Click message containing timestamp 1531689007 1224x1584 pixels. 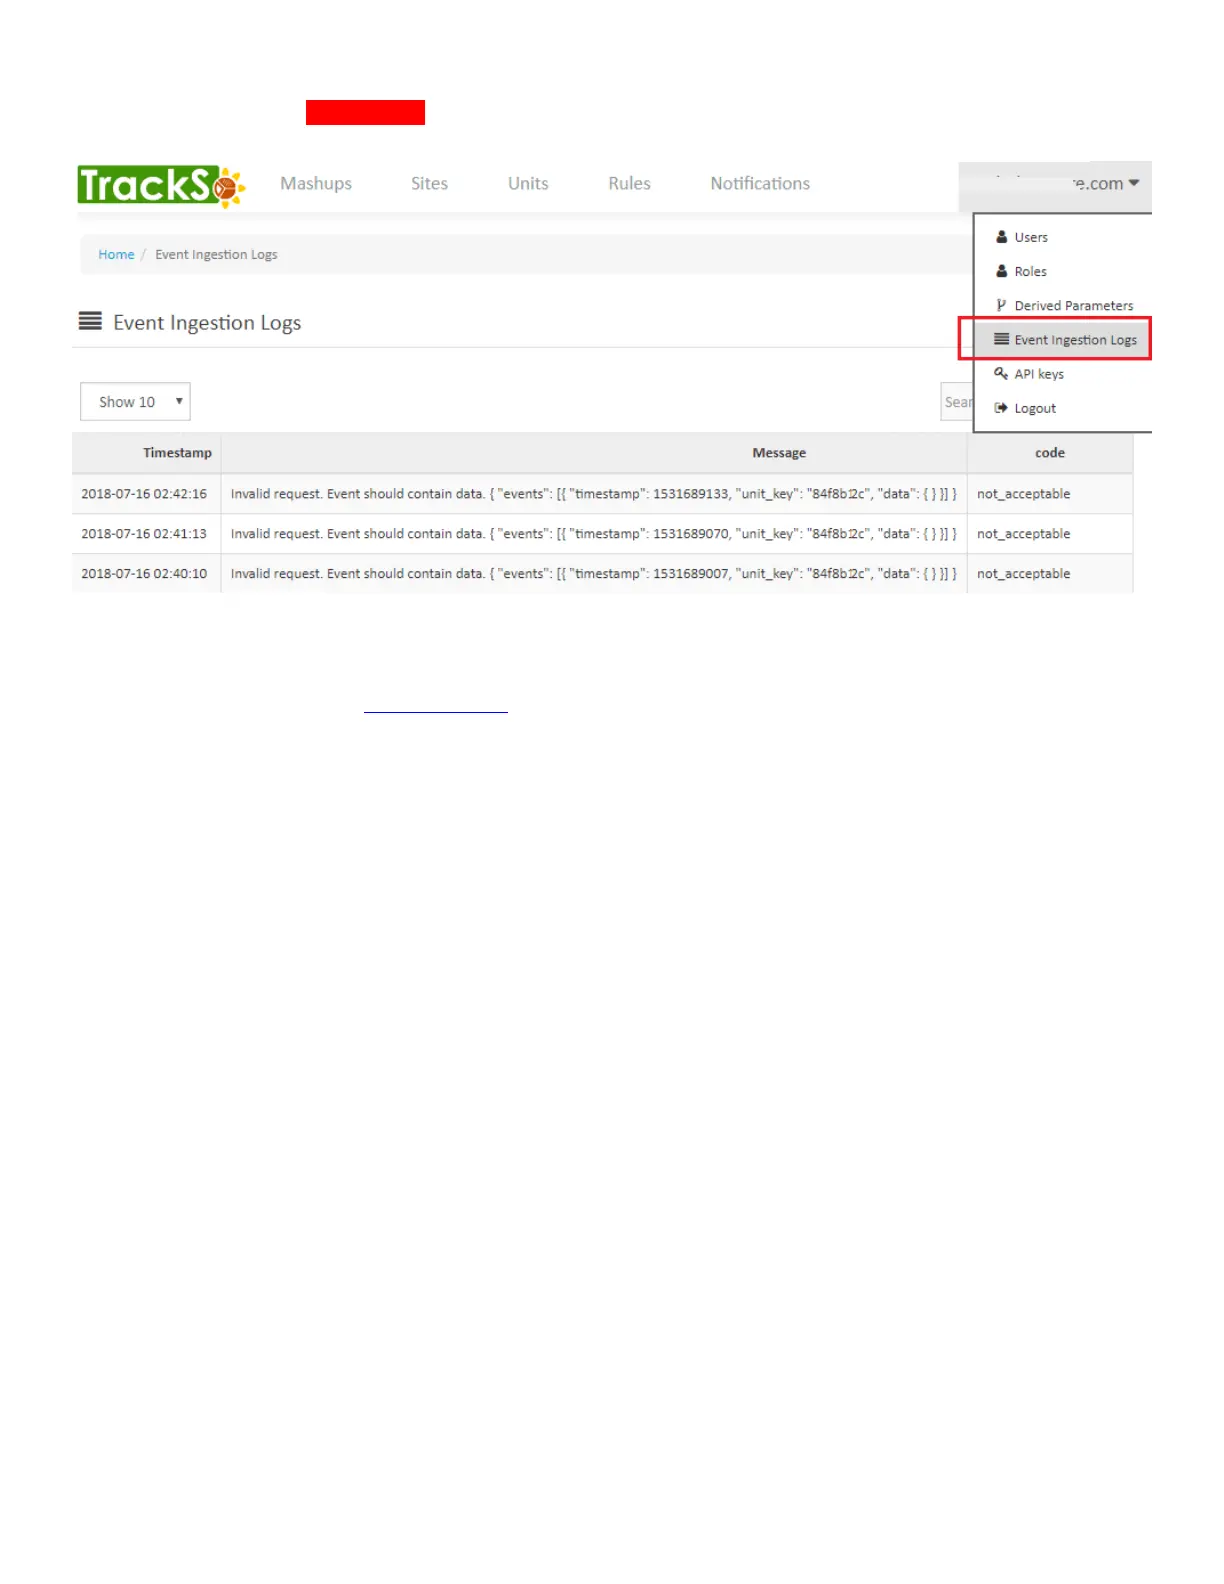[x=594, y=574]
